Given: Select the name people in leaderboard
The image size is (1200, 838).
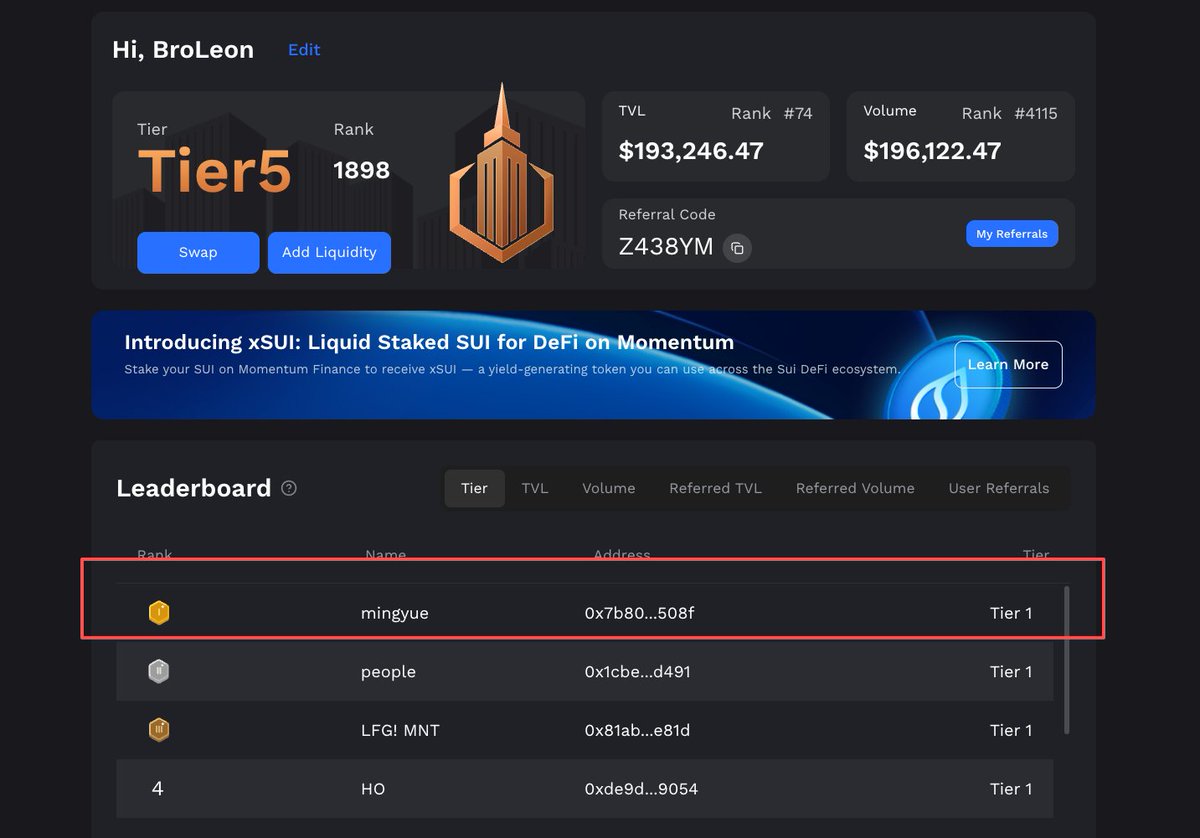Looking at the screenshot, I should coord(388,672).
